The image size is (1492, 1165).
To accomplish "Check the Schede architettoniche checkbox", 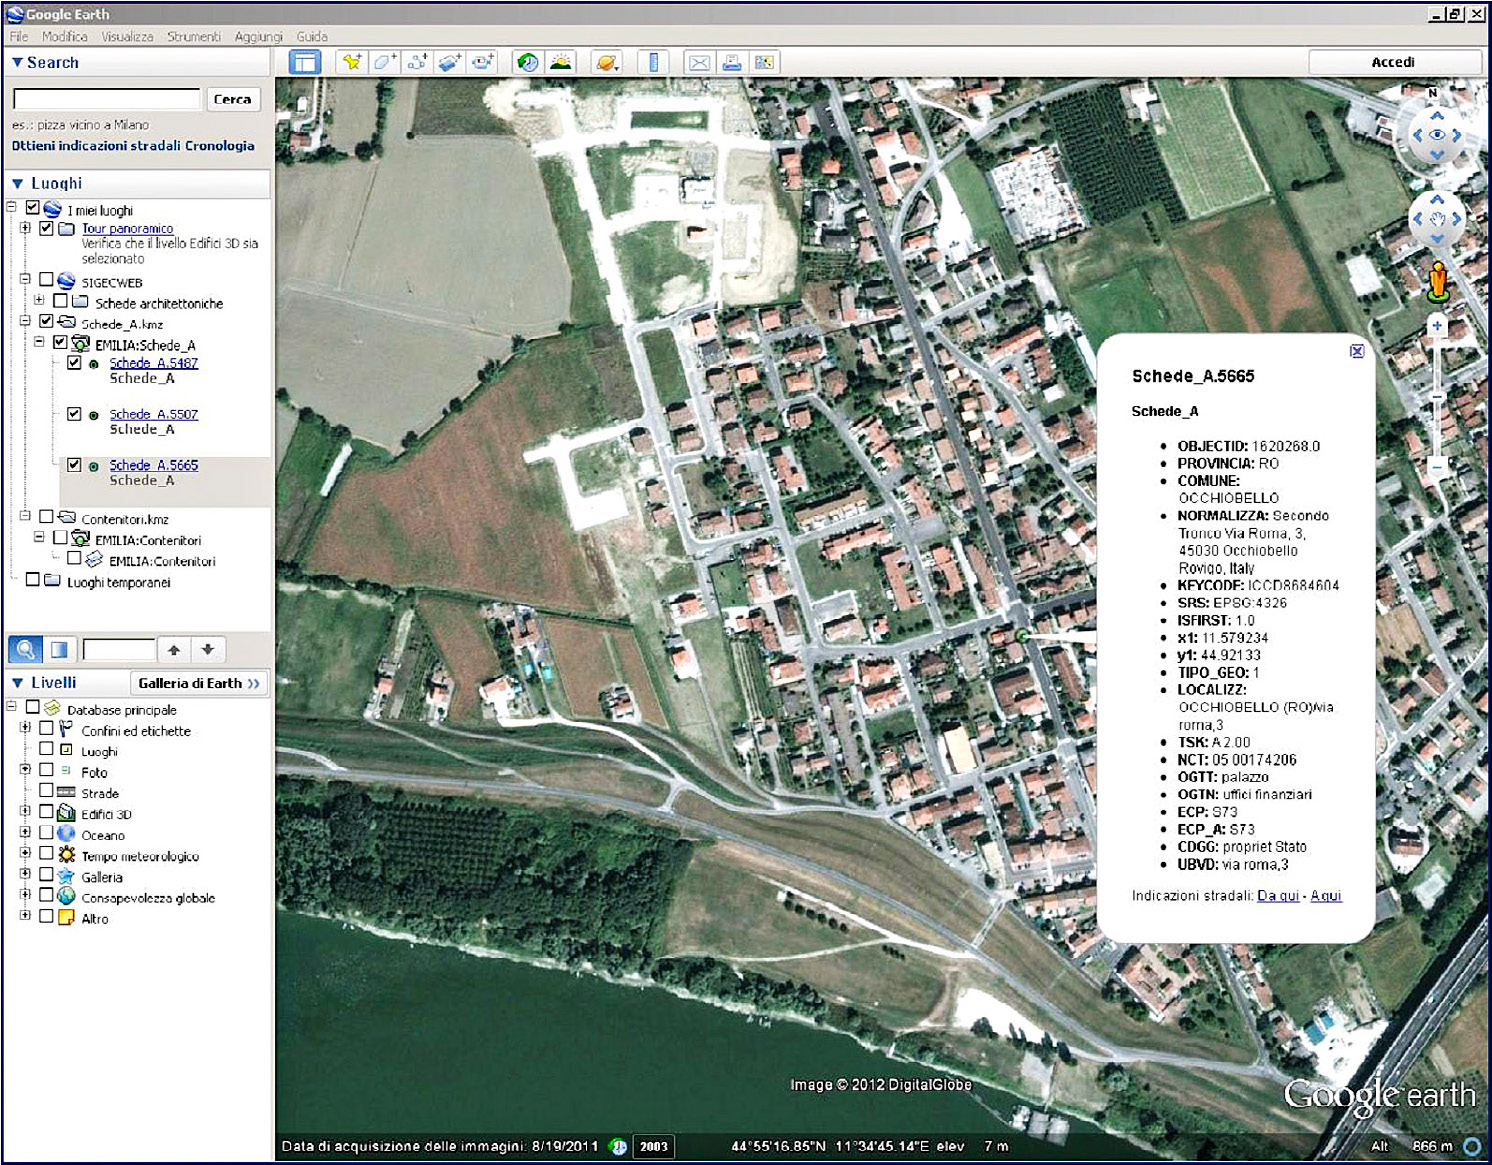I will (60, 301).
